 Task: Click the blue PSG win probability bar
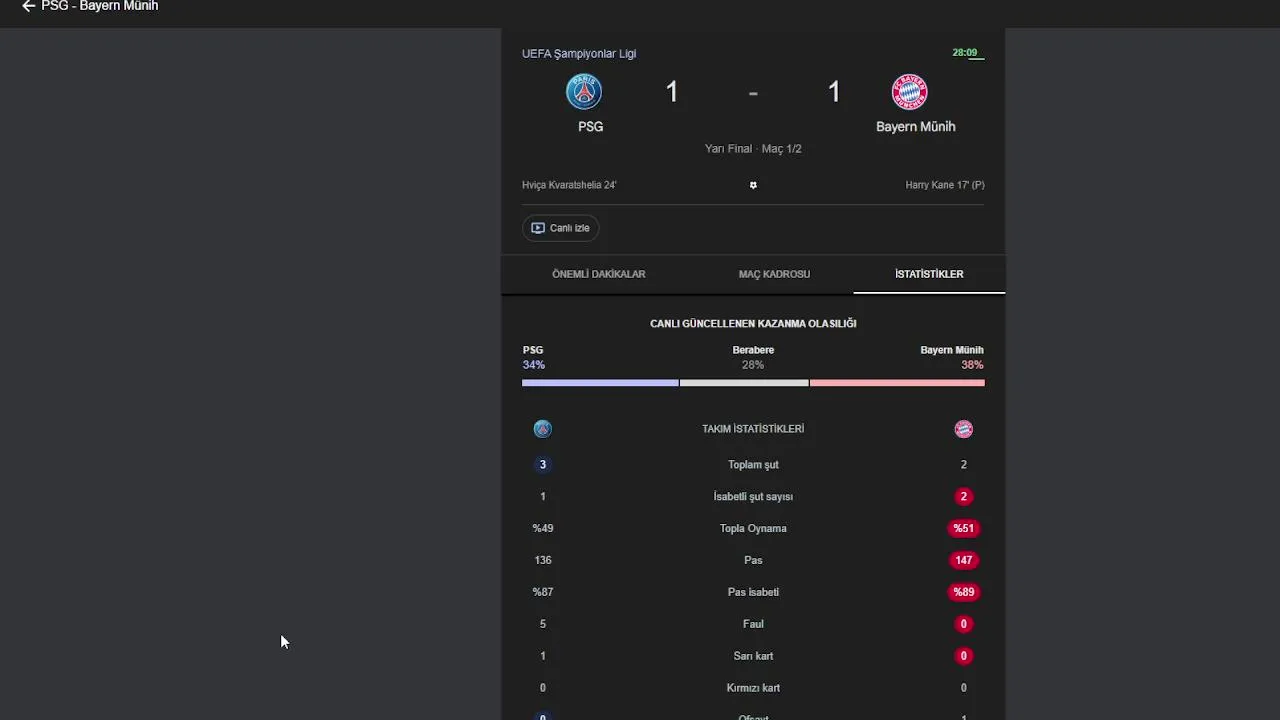click(x=600, y=383)
